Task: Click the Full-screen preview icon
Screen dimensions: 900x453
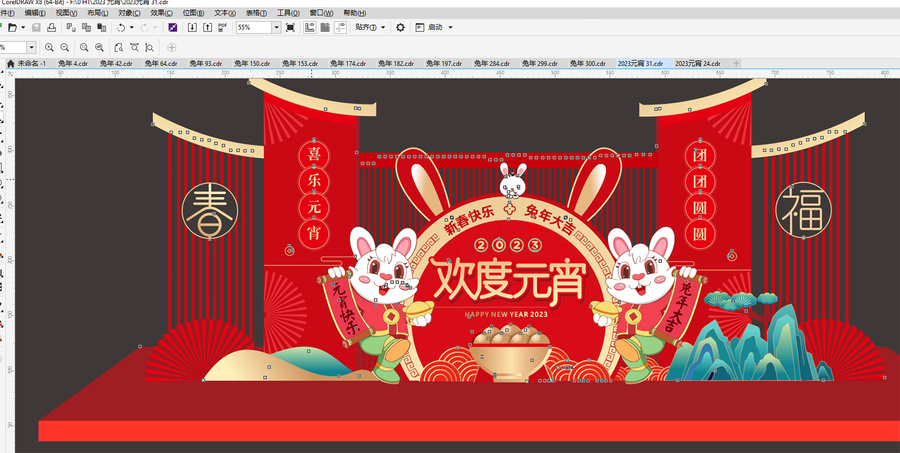Action: [x=290, y=27]
